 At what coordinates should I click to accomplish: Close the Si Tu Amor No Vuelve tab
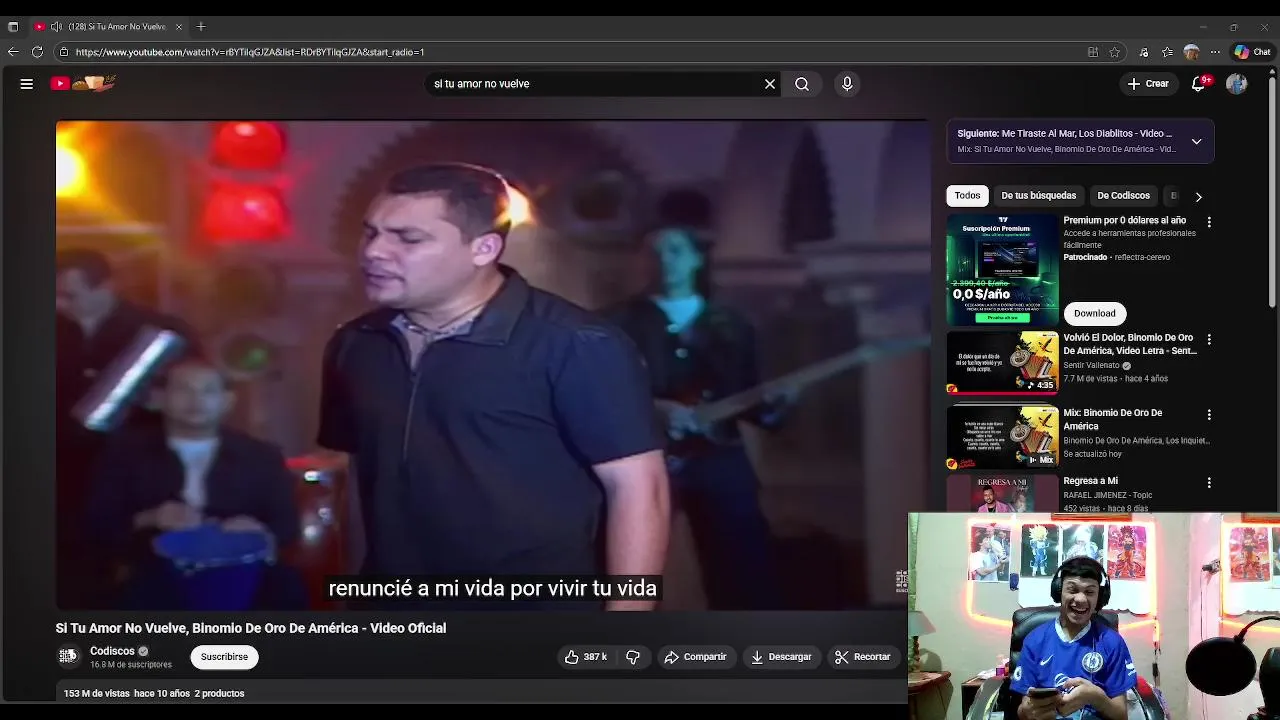(179, 26)
